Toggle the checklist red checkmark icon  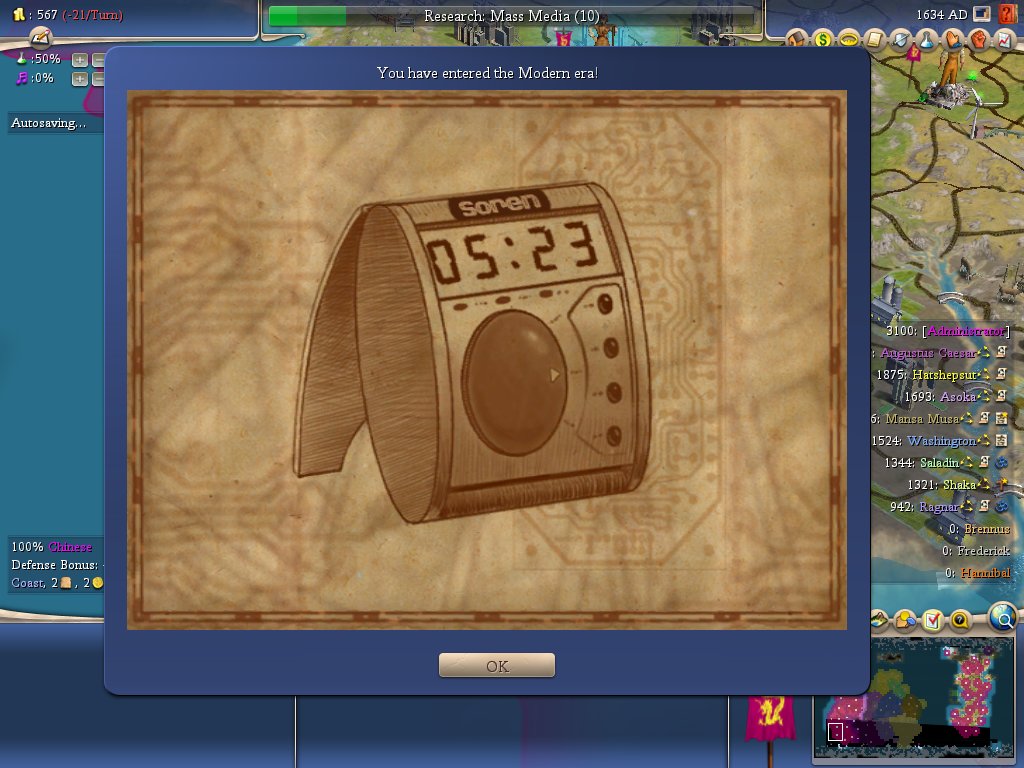(x=933, y=619)
